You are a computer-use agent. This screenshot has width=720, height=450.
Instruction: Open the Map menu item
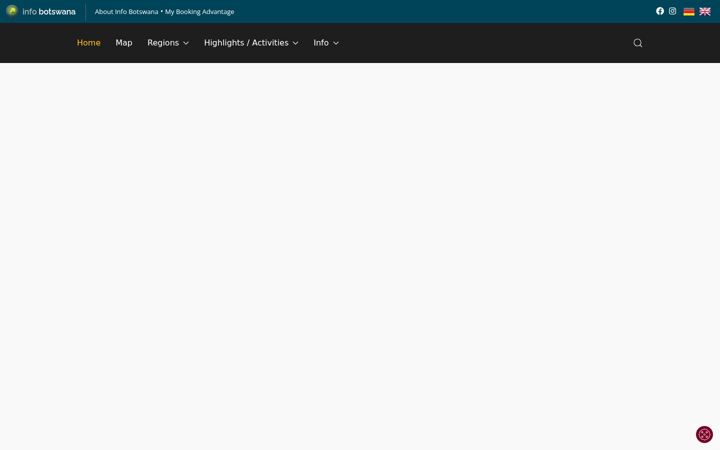124,43
